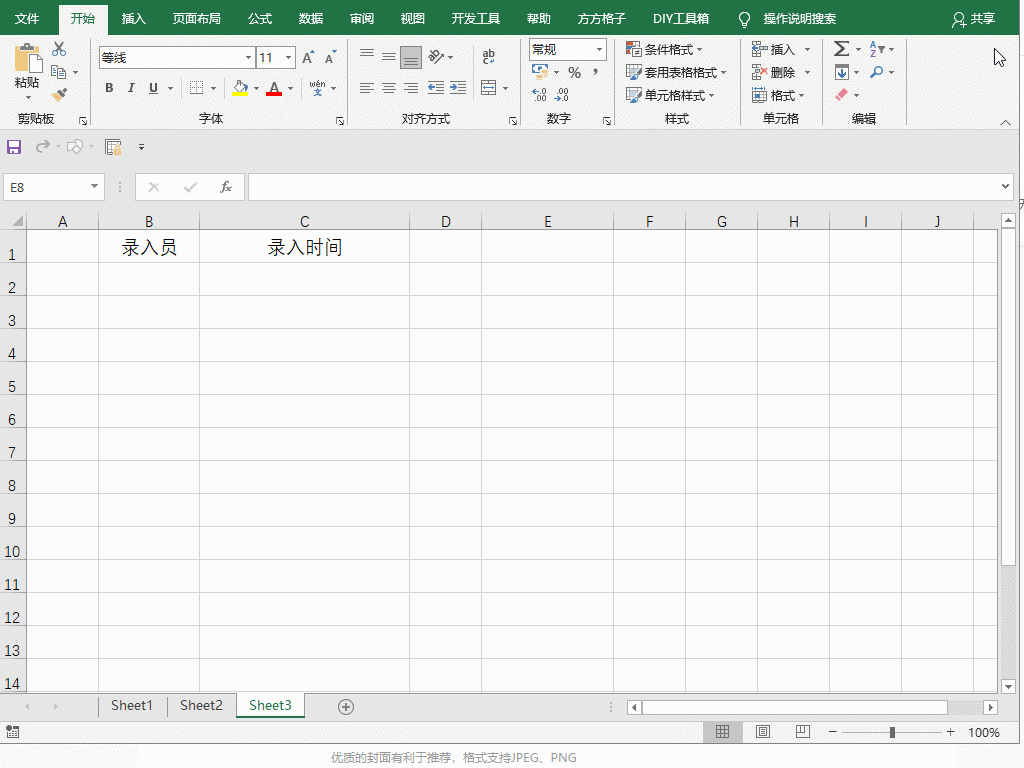Expand the 单元格样式 menu
Viewport: 1024px width, 768px height.
click(x=670, y=95)
